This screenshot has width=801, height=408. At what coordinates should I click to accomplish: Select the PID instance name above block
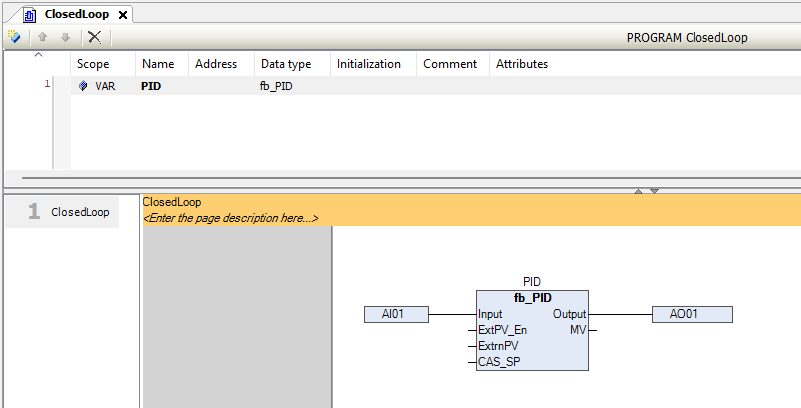[x=532, y=282]
